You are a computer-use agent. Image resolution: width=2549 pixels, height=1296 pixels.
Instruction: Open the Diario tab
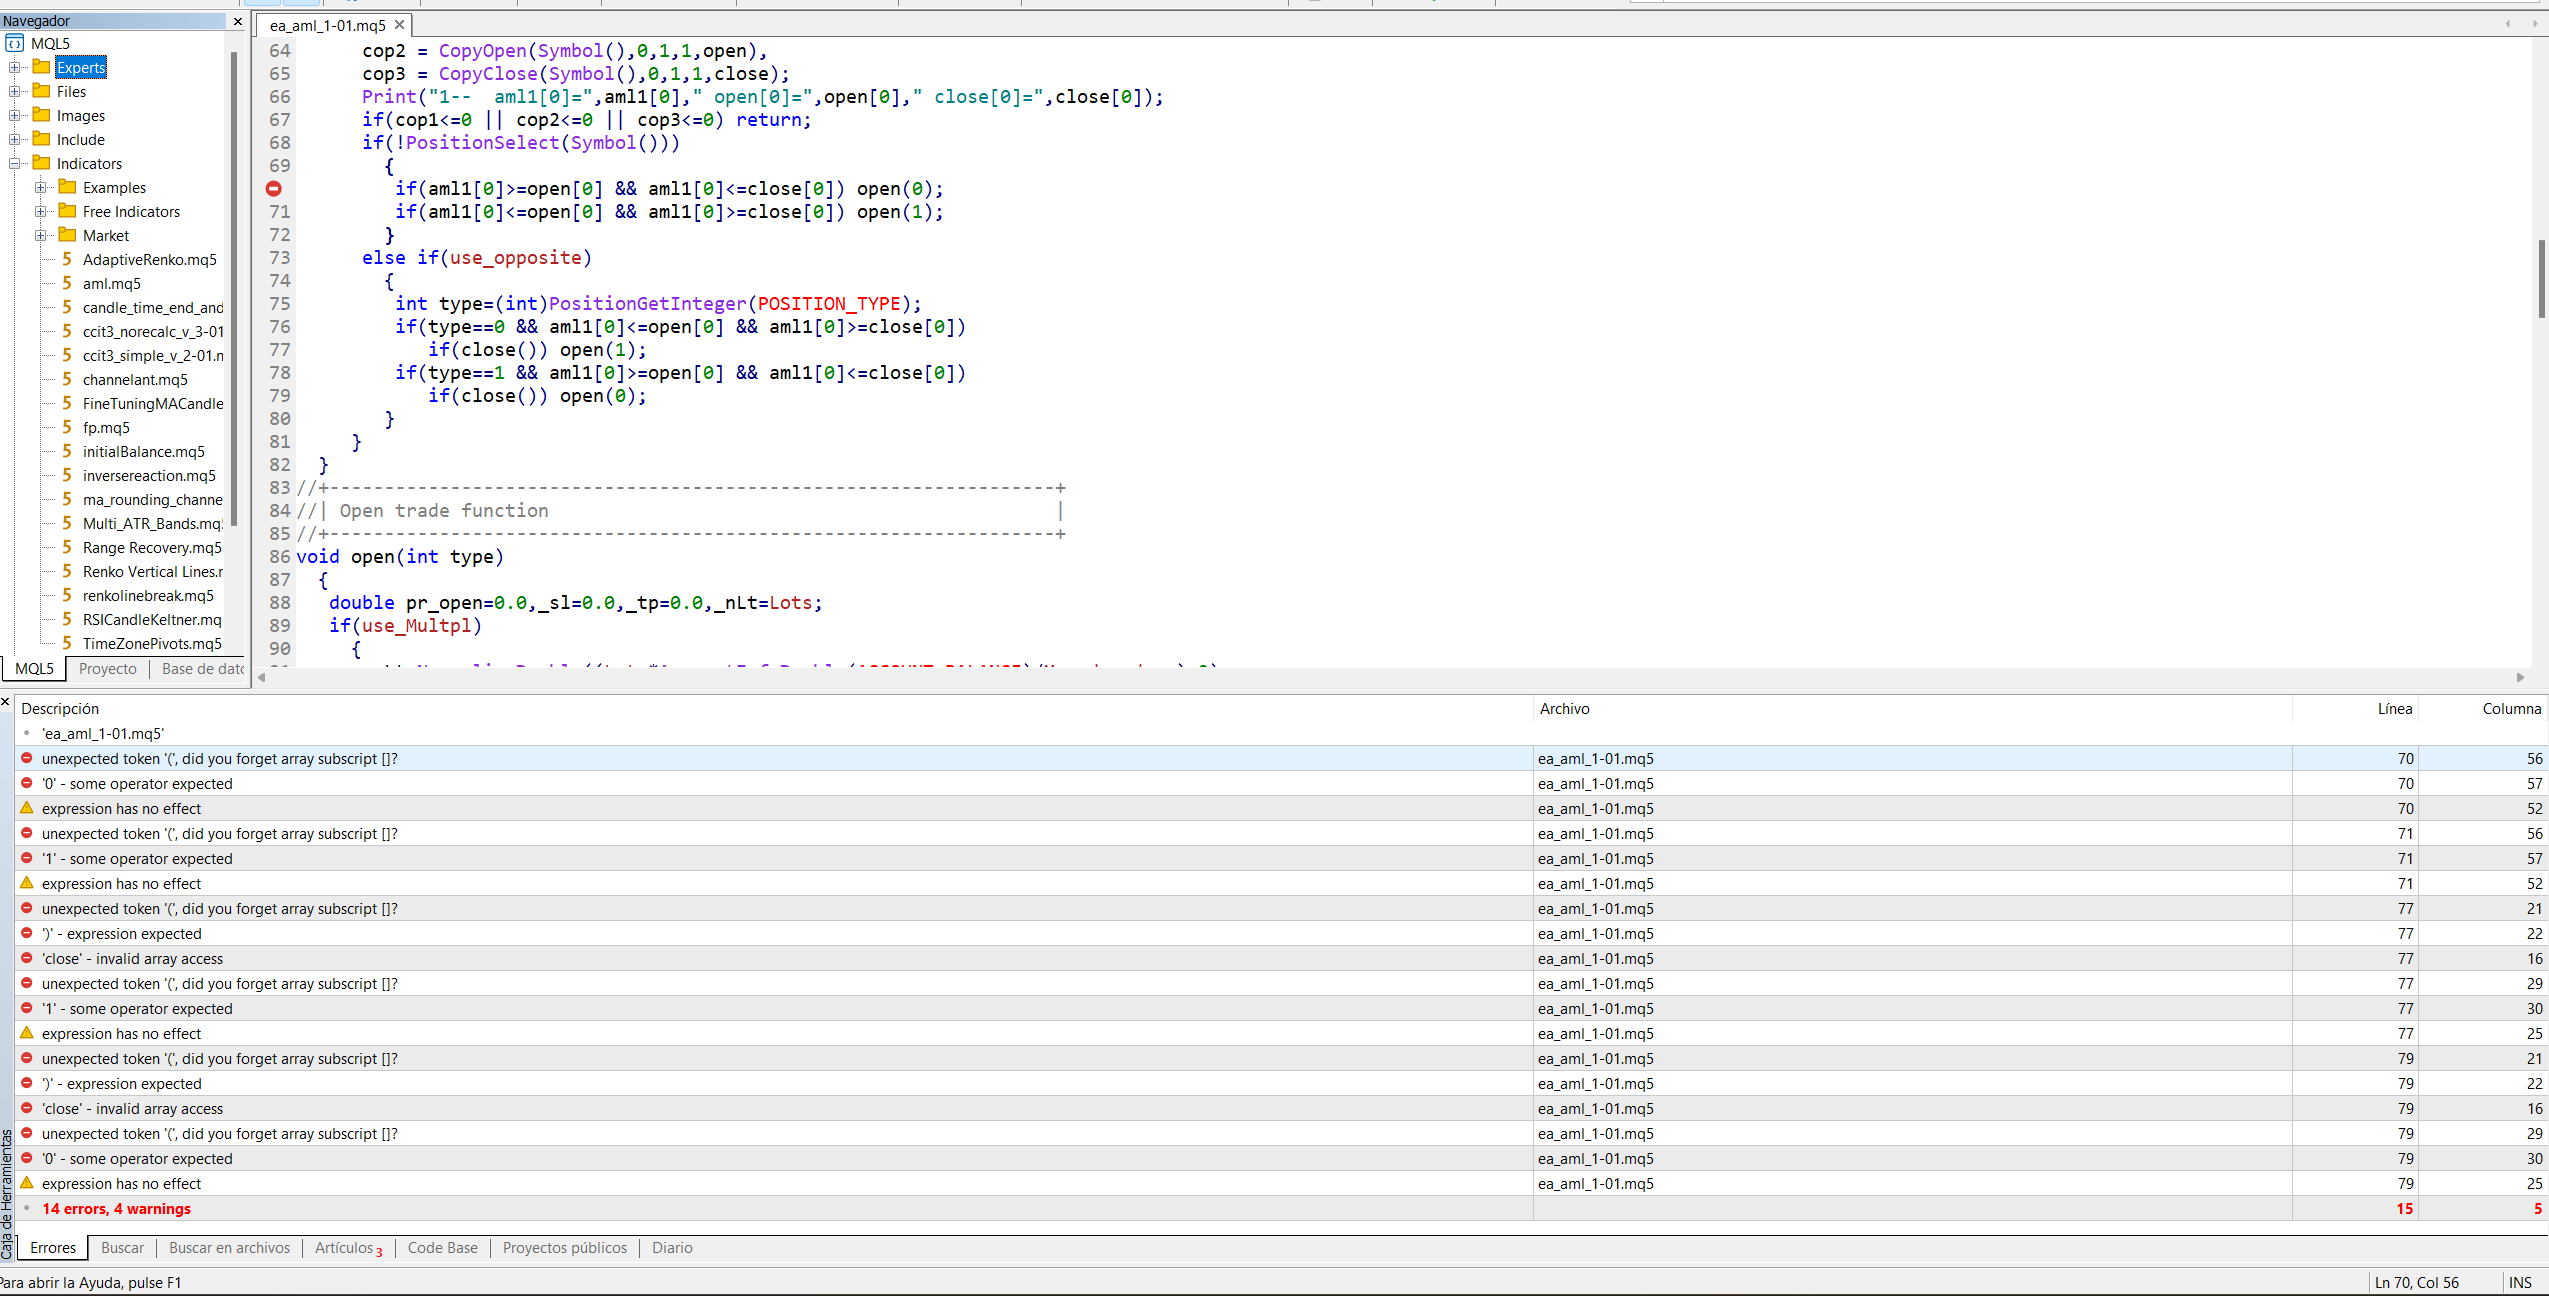671,1247
